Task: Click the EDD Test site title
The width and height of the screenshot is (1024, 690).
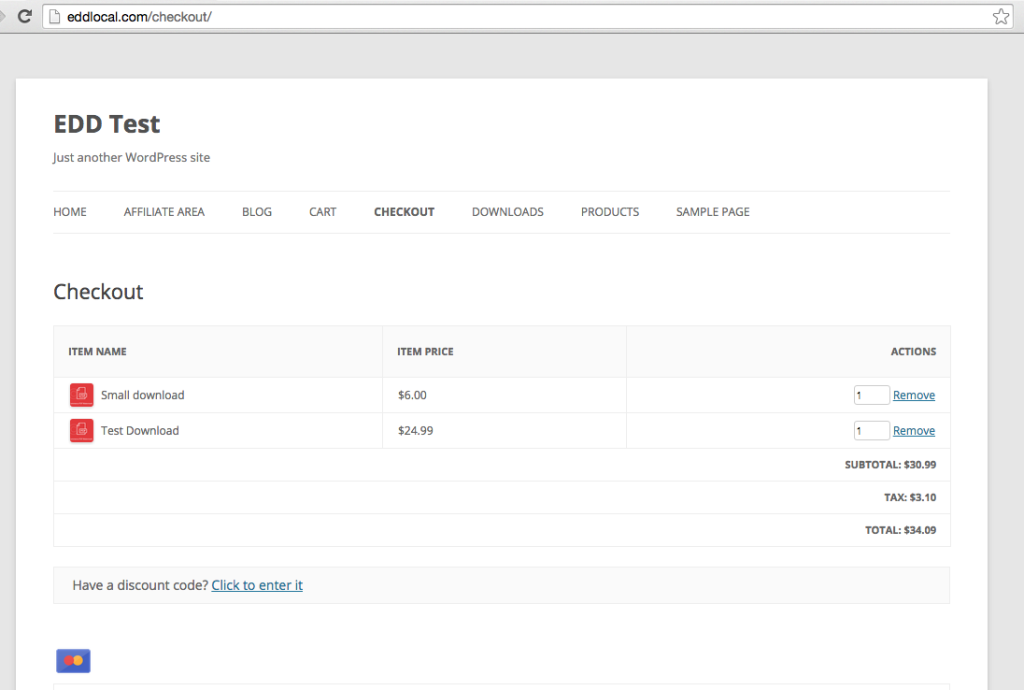Action: pos(106,124)
